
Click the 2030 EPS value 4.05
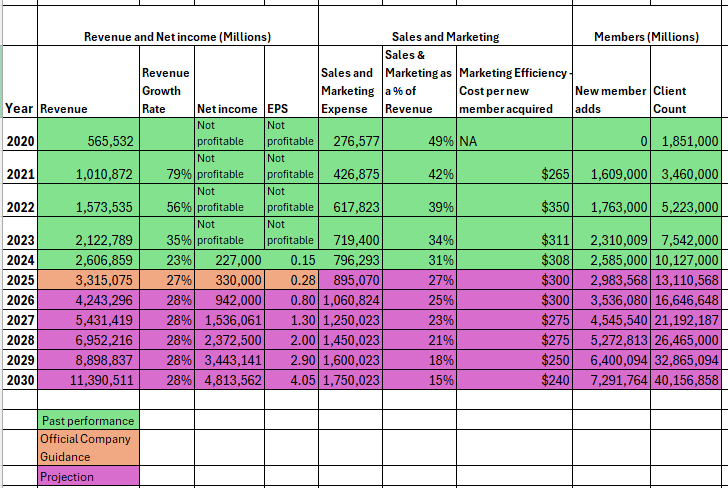pyautogui.click(x=292, y=380)
